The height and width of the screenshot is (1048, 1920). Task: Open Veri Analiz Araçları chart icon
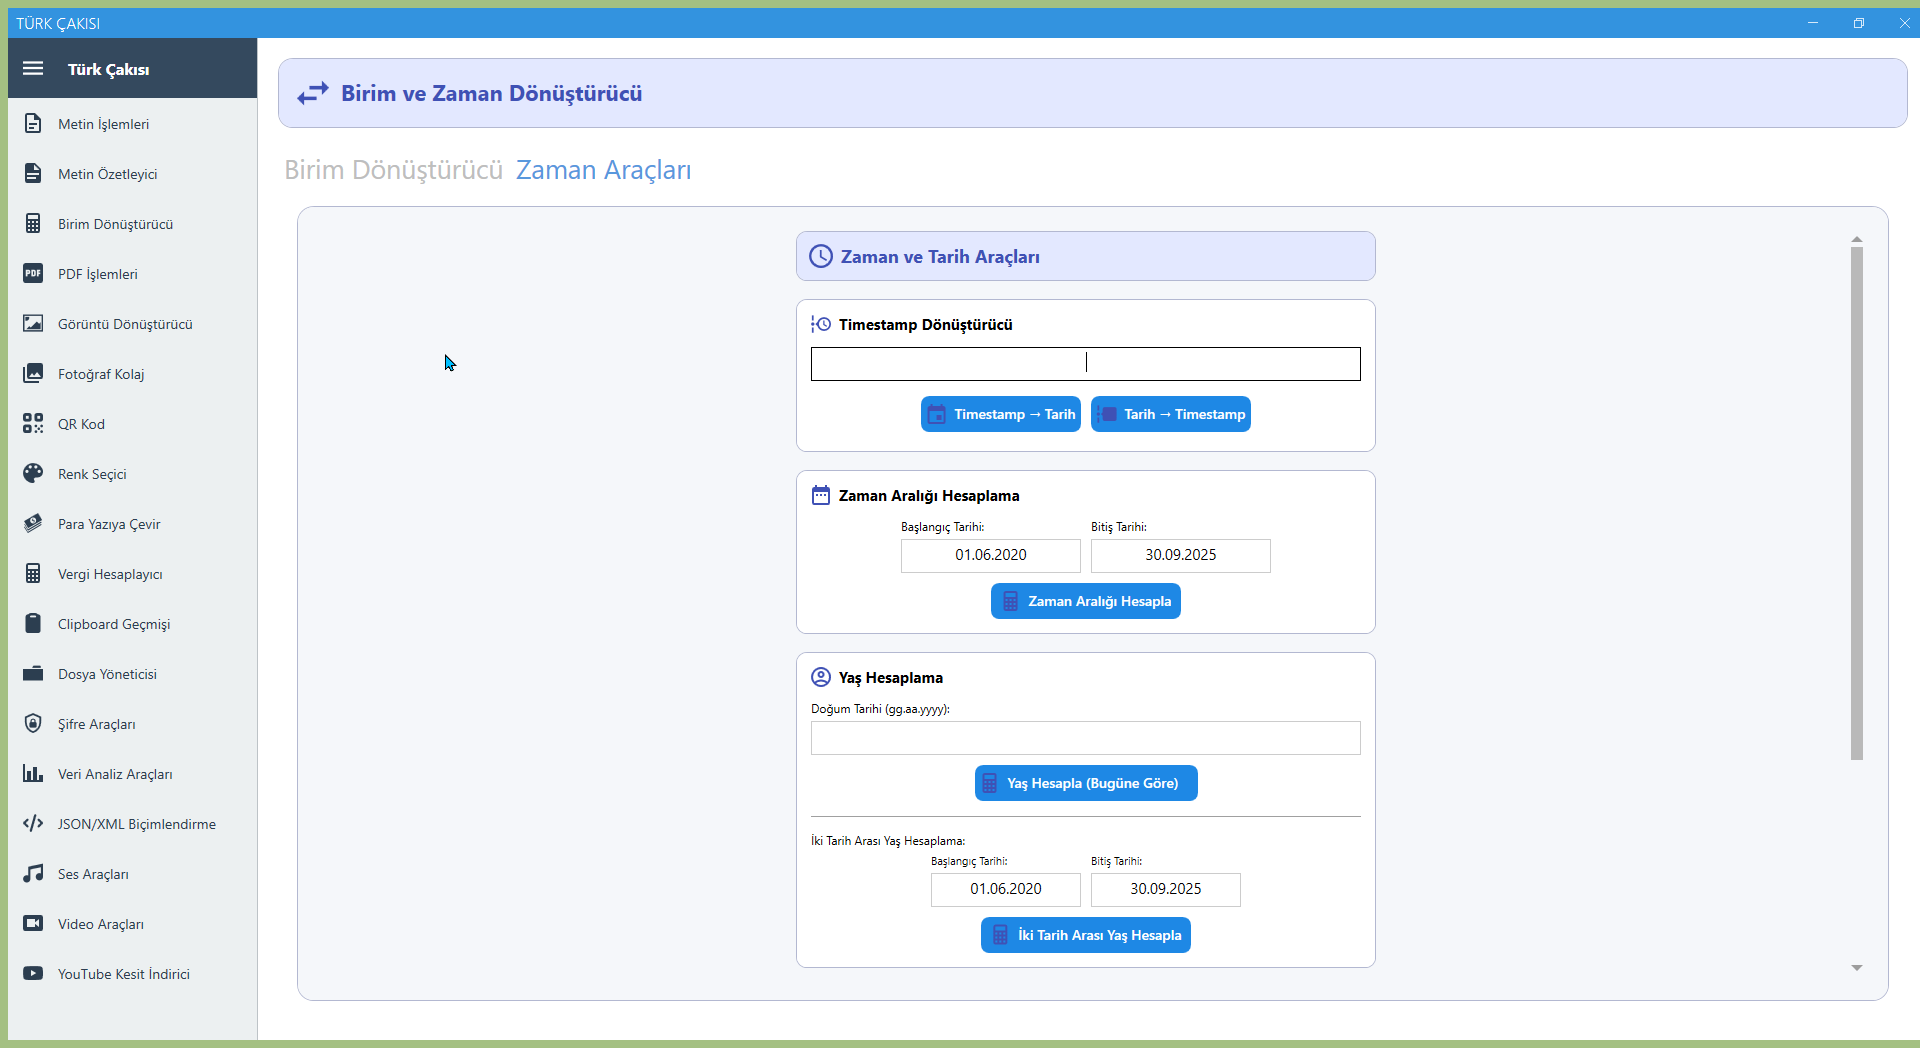pyautogui.click(x=33, y=774)
